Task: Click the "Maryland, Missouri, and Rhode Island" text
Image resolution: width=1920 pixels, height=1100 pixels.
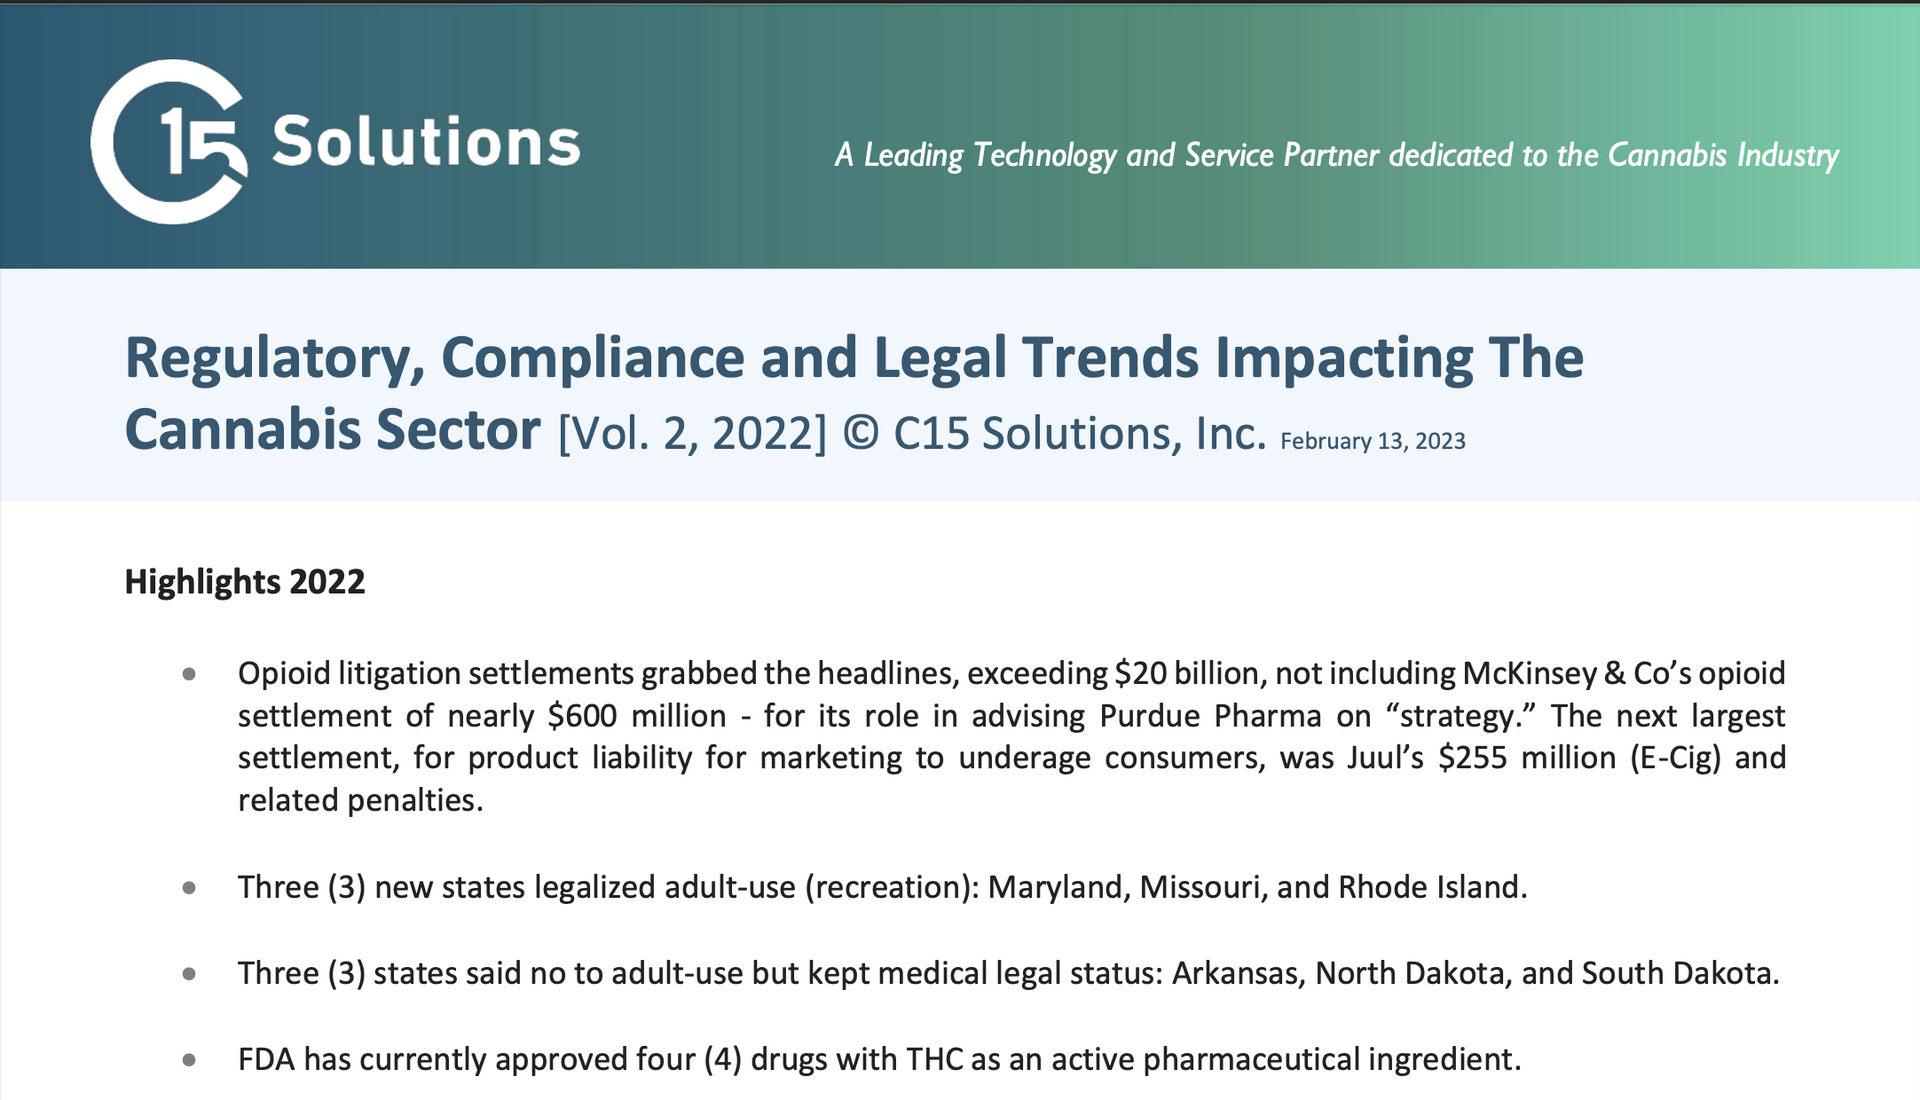Action: pos(1256,887)
